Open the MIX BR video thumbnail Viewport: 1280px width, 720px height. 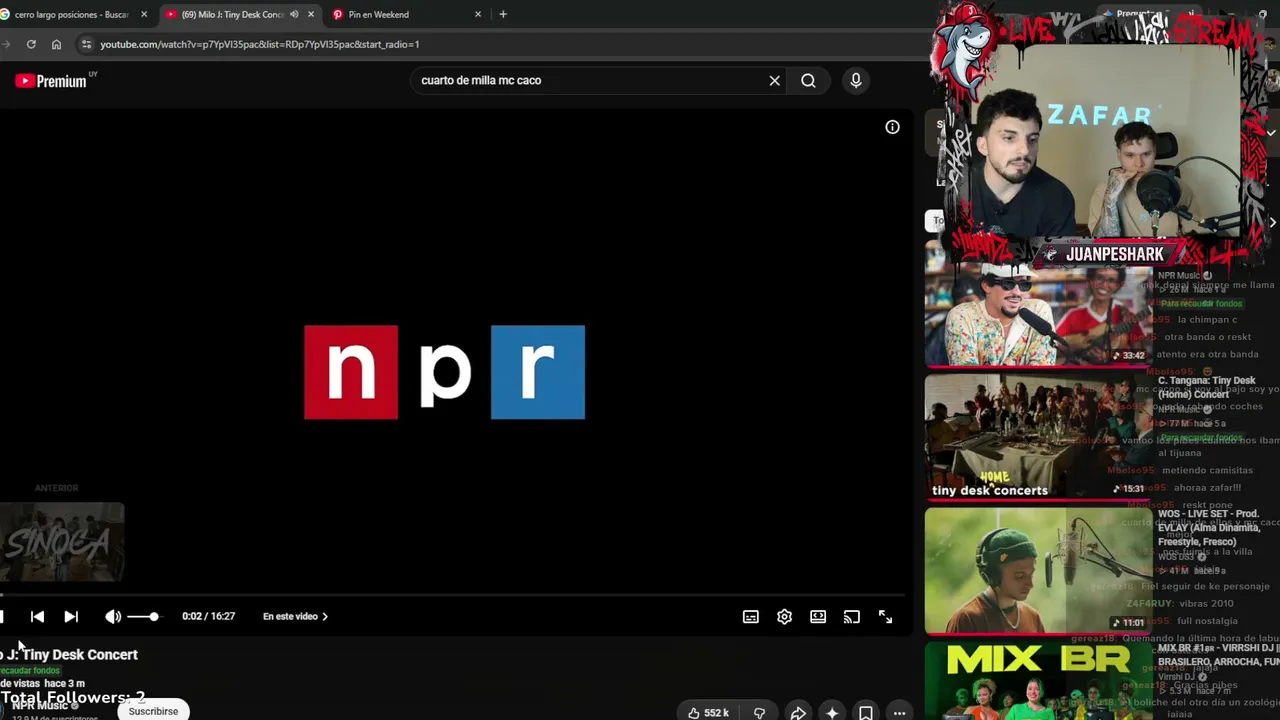coord(1037,681)
